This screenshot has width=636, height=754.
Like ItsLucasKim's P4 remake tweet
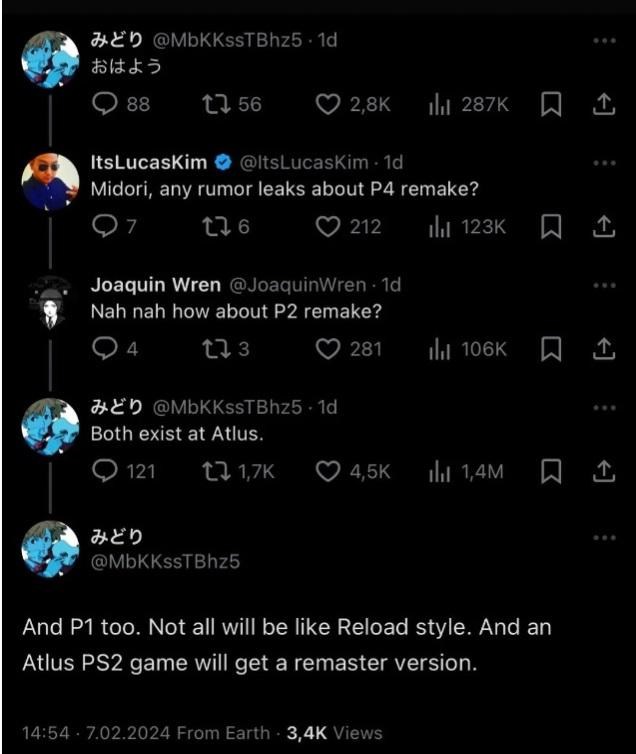pos(329,227)
